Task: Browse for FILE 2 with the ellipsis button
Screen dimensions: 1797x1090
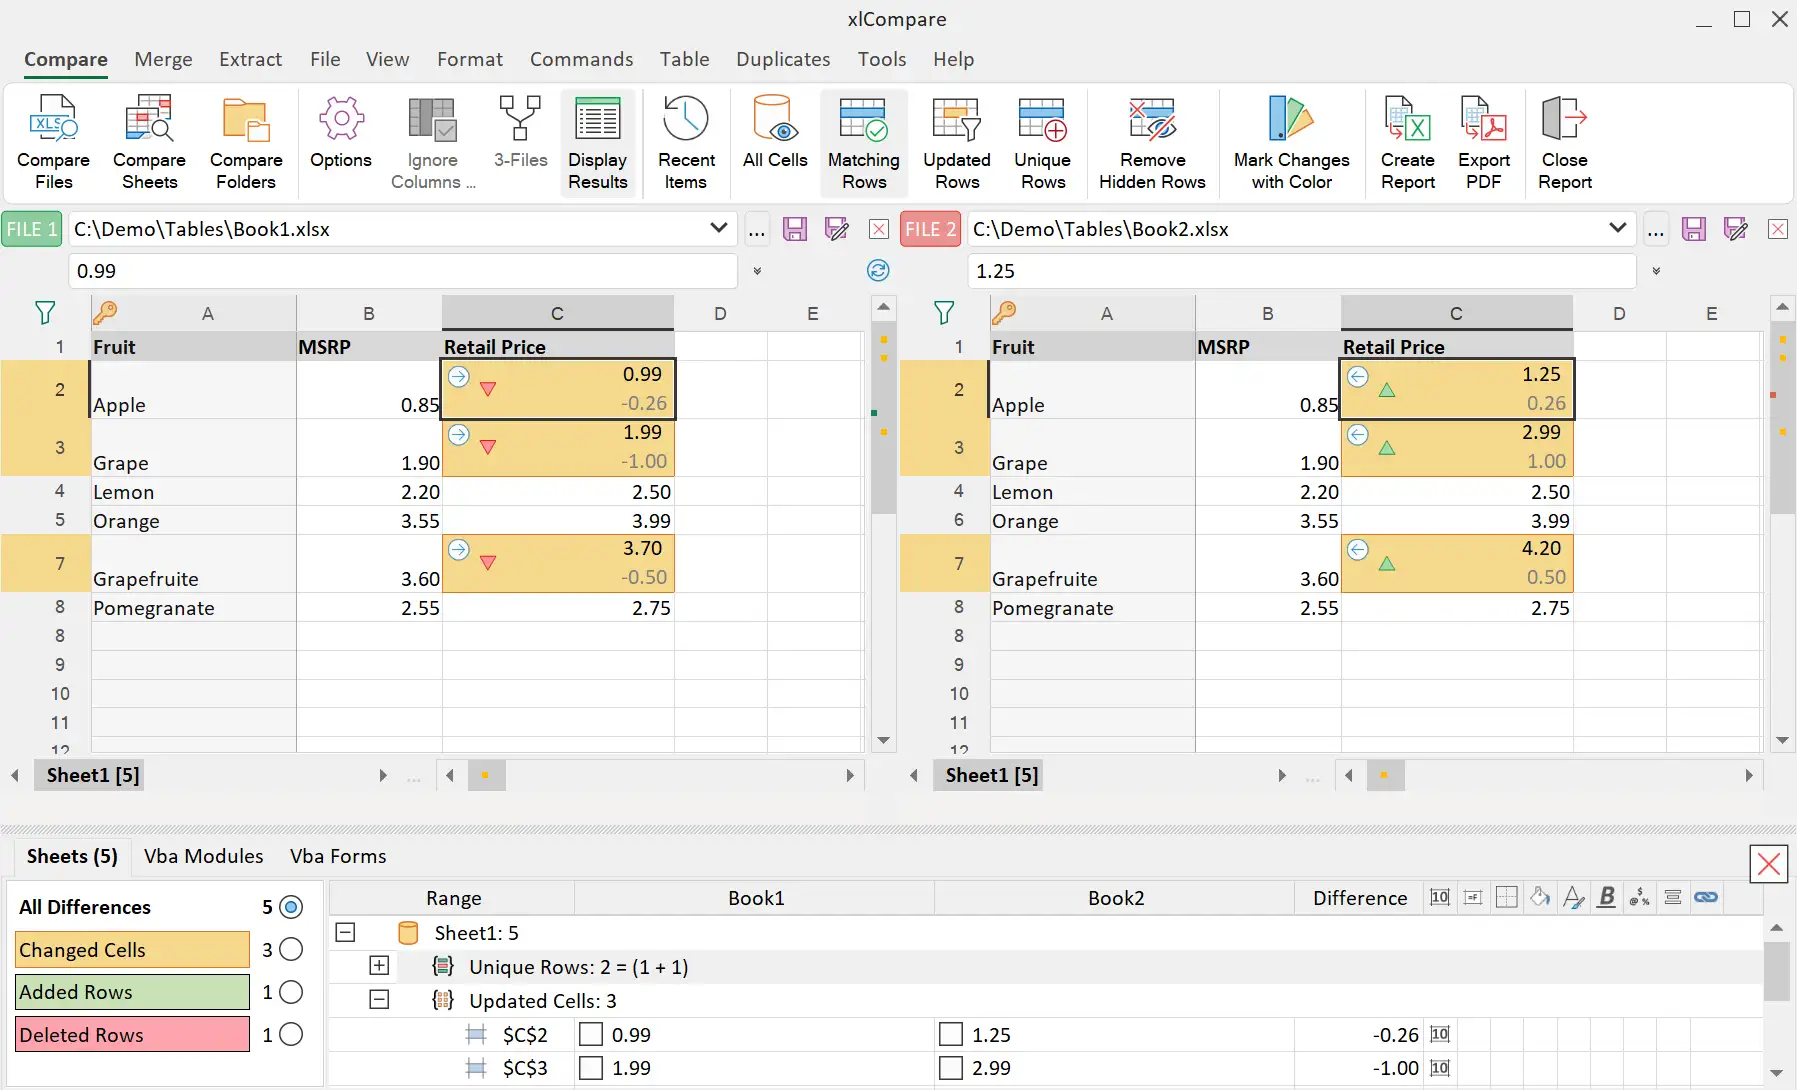Action: point(1656,229)
